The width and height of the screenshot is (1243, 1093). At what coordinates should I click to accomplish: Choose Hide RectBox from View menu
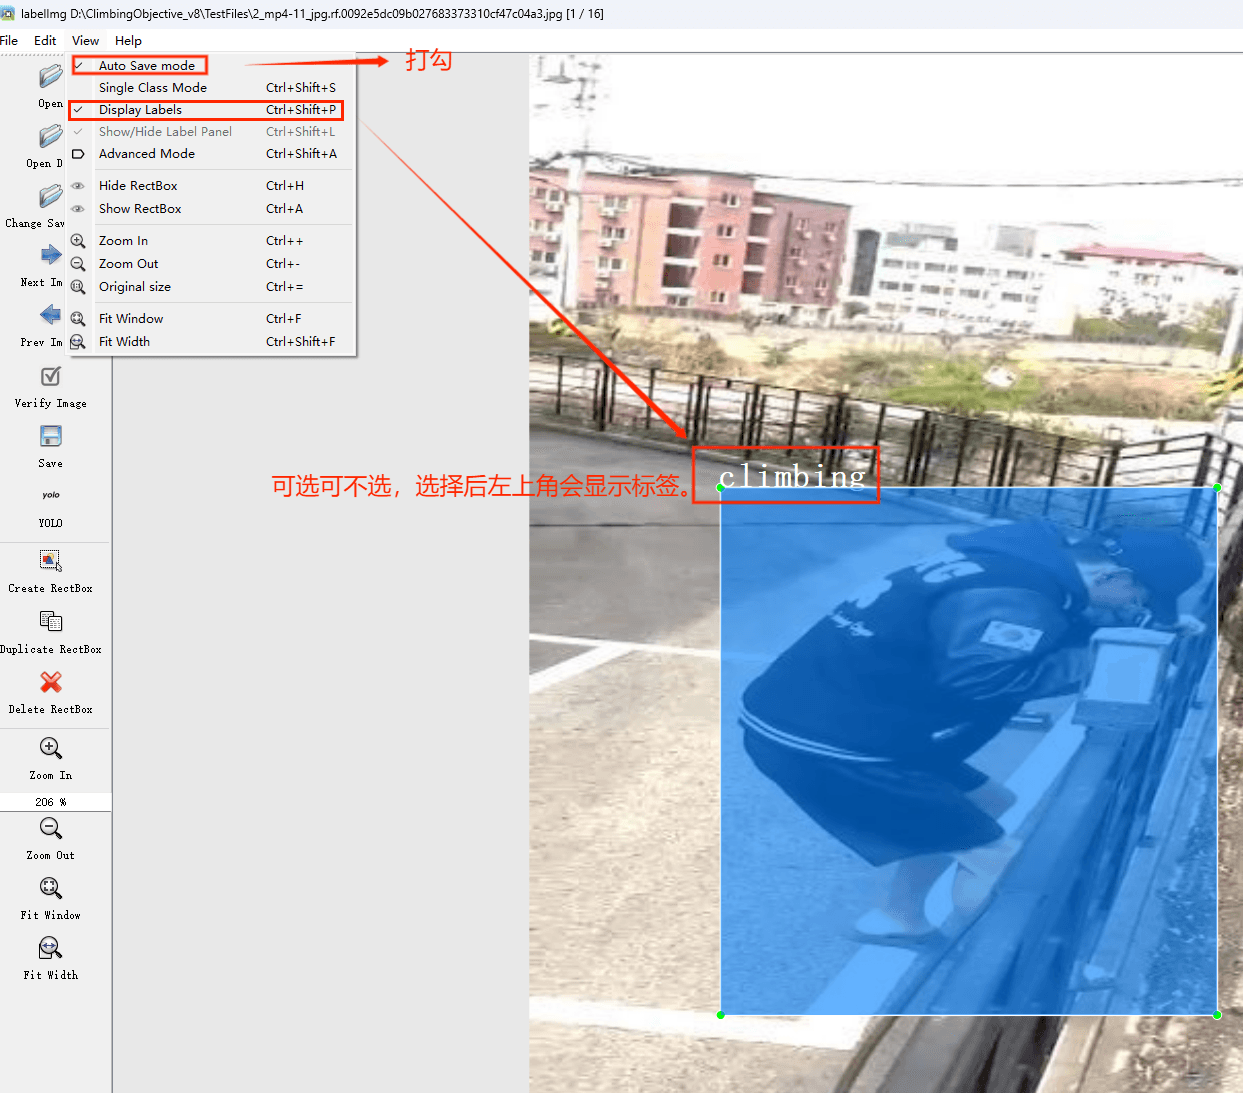138,186
